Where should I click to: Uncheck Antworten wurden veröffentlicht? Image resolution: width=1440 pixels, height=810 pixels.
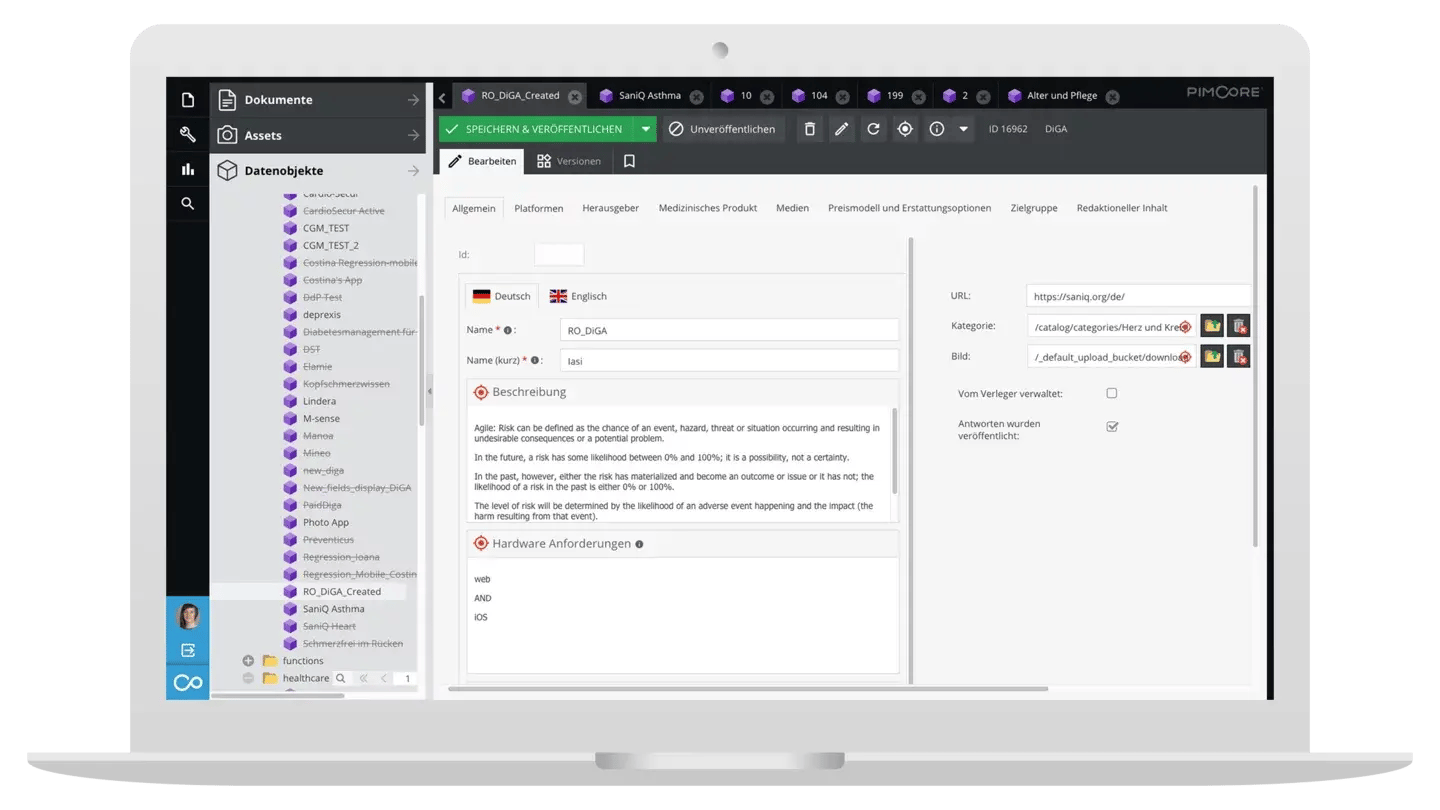(1111, 426)
